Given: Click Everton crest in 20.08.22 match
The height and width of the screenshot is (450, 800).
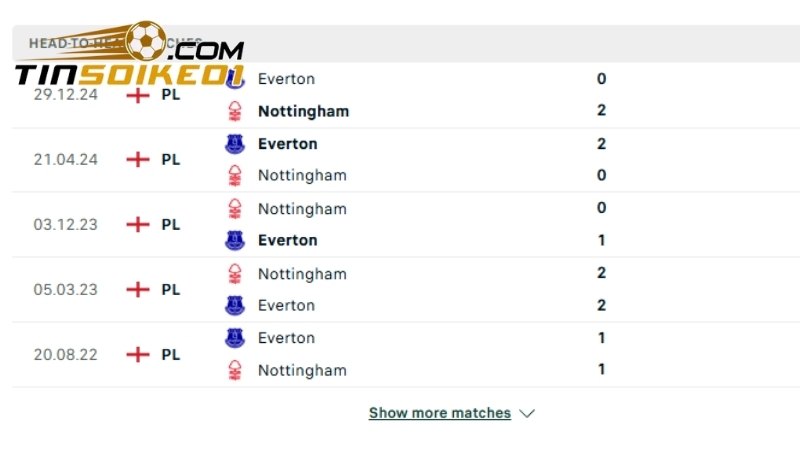Looking at the screenshot, I should tap(235, 338).
